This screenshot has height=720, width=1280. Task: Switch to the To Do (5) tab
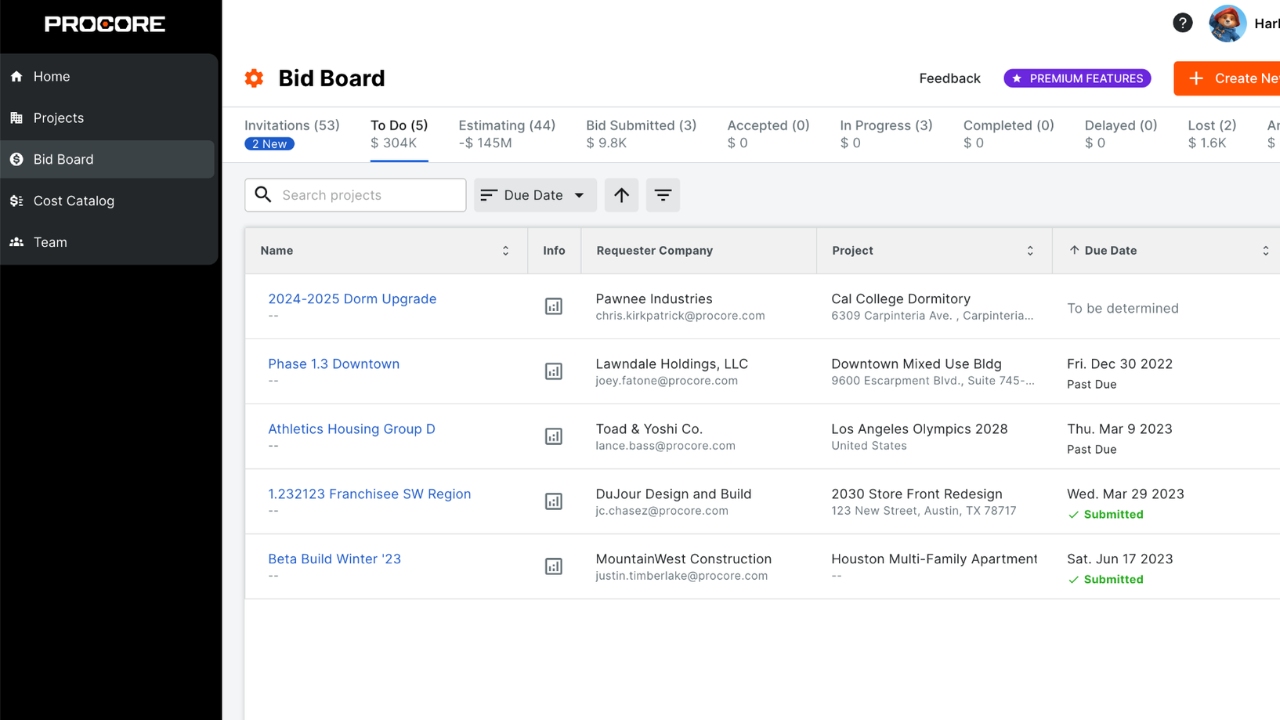pyautogui.click(x=399, y=134)
